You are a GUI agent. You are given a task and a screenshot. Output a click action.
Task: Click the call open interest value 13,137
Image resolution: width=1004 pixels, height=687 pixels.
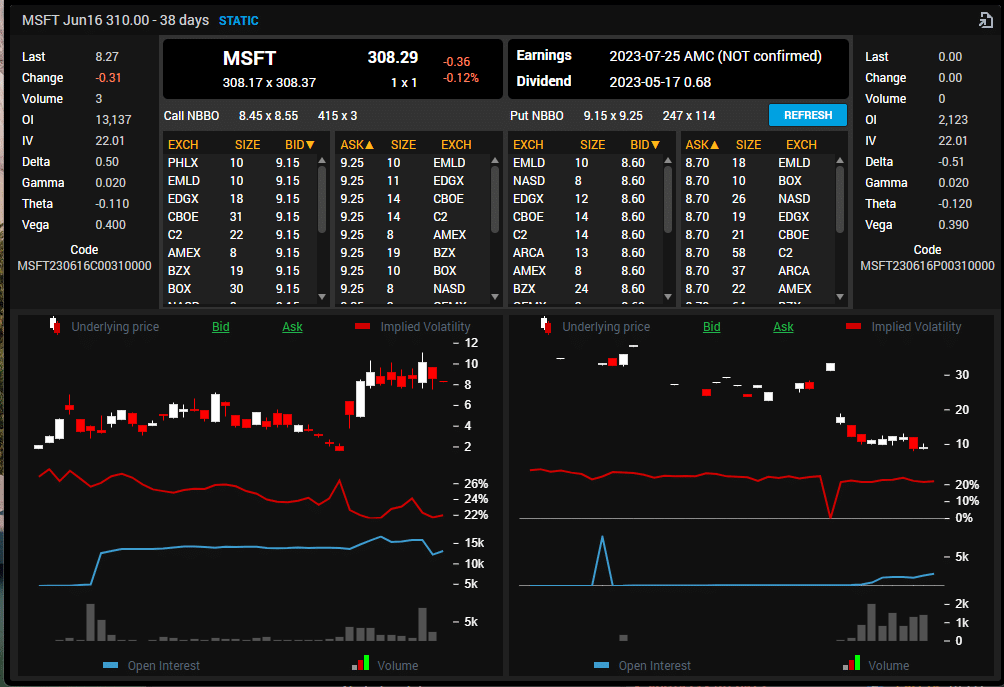(113, 120)
